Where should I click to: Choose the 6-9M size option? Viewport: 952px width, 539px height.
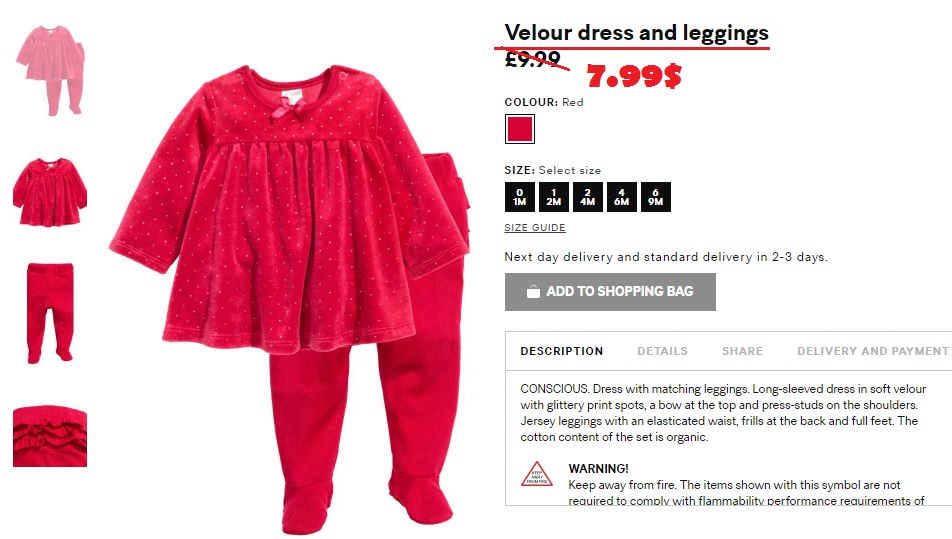656,197
